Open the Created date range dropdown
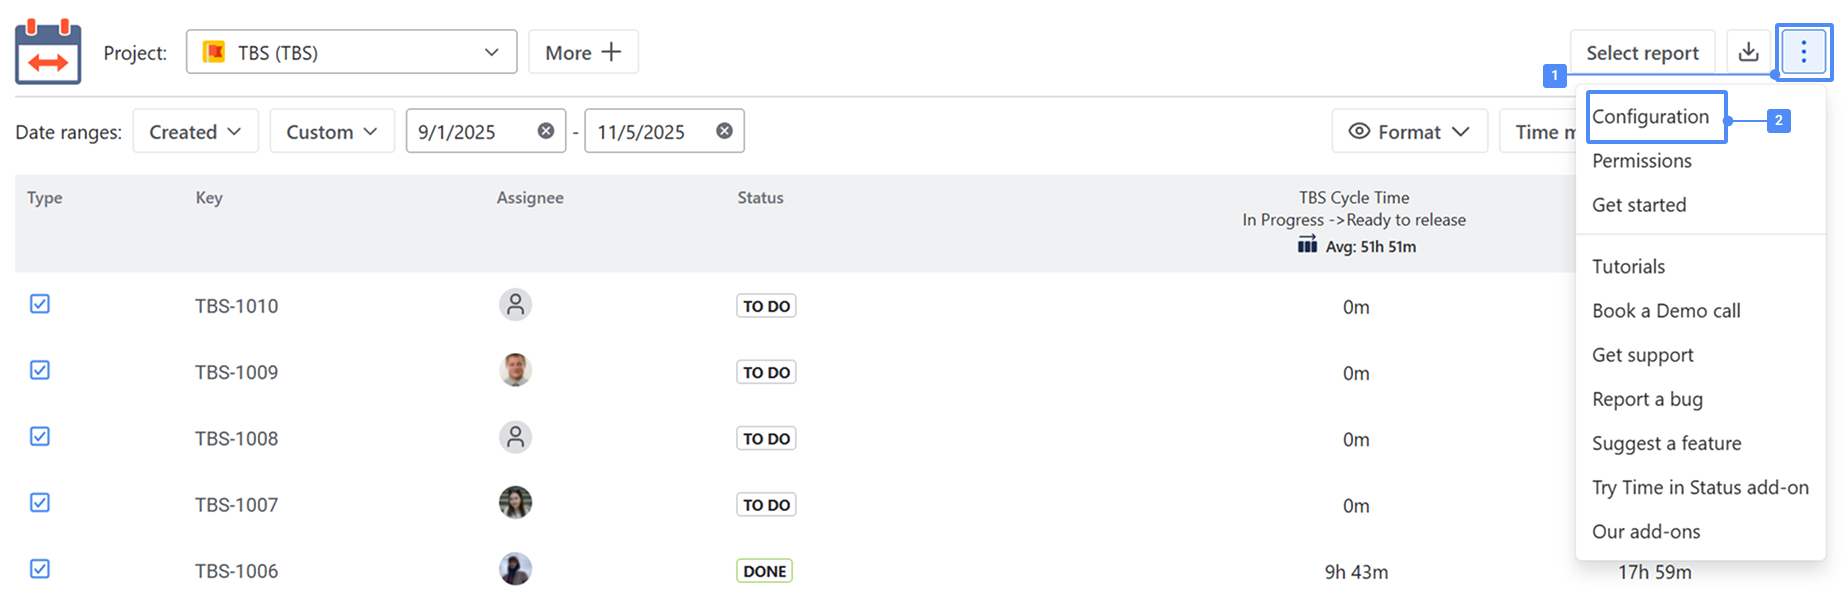The image size is (1842, 600). click(x=195, y=132)
